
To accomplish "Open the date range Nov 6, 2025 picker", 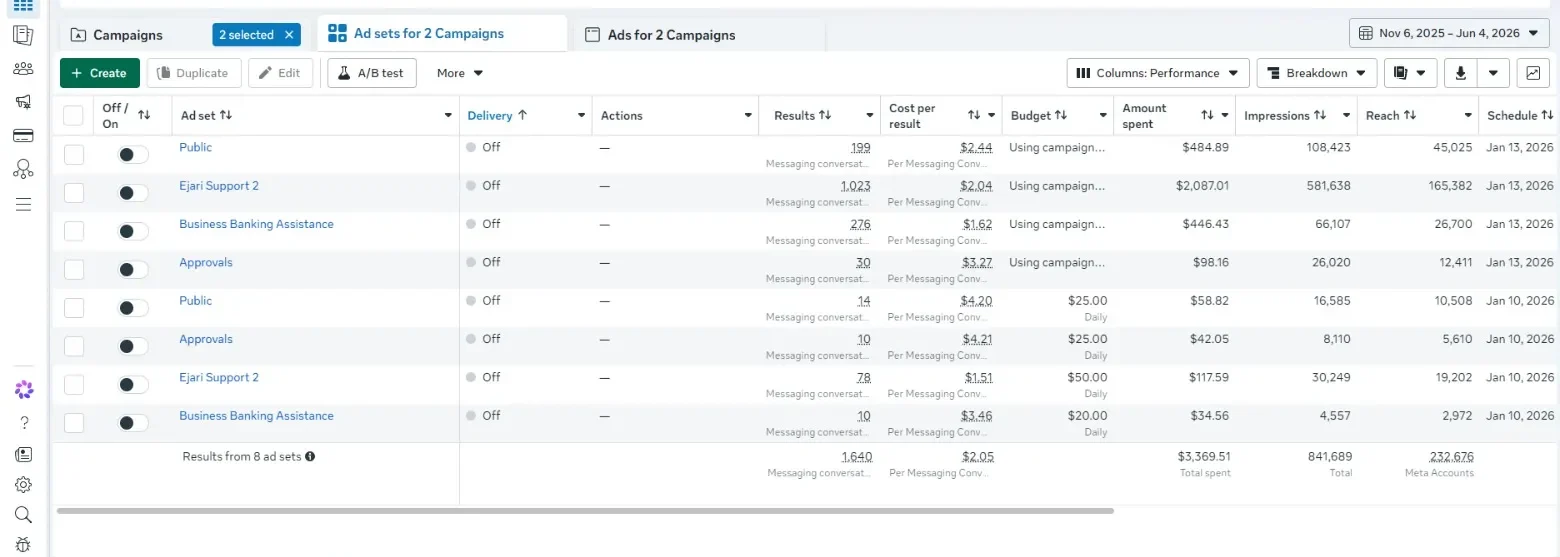I will 1449,33.
